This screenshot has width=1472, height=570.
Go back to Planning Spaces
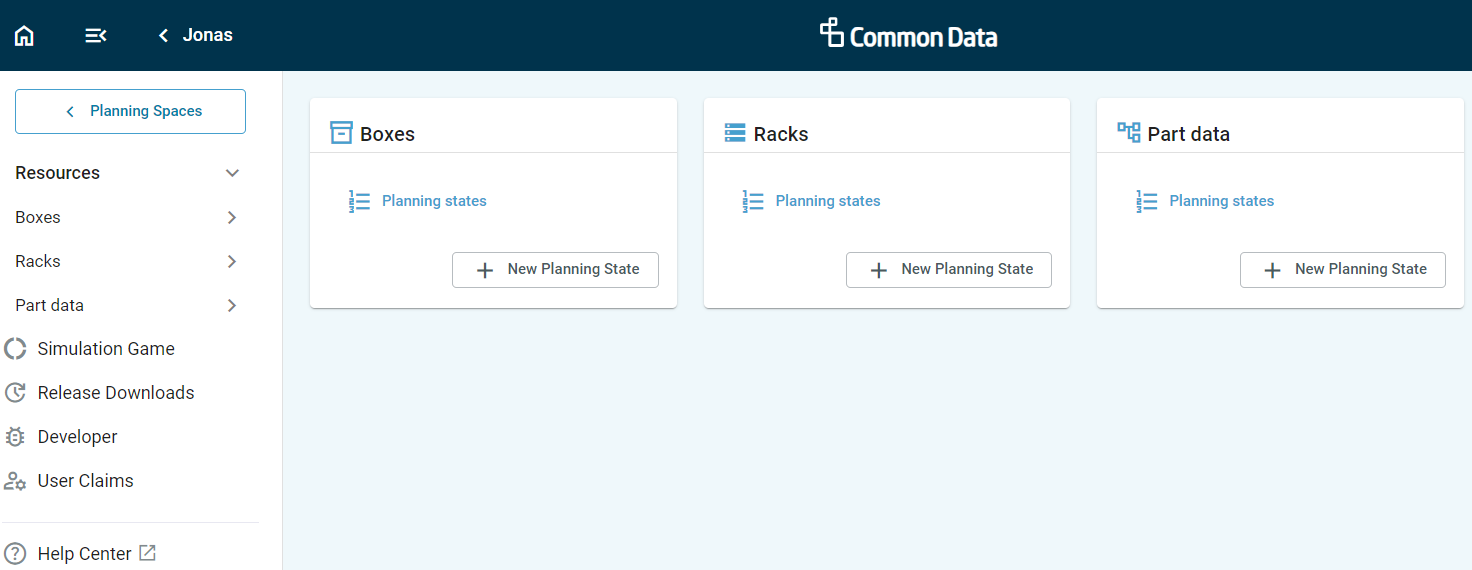[130, 111]
